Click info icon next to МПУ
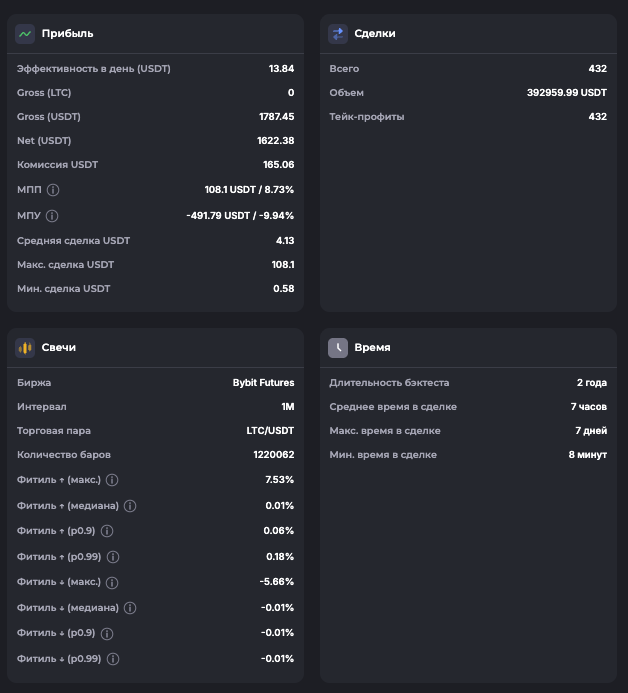 tap(53, 215)
